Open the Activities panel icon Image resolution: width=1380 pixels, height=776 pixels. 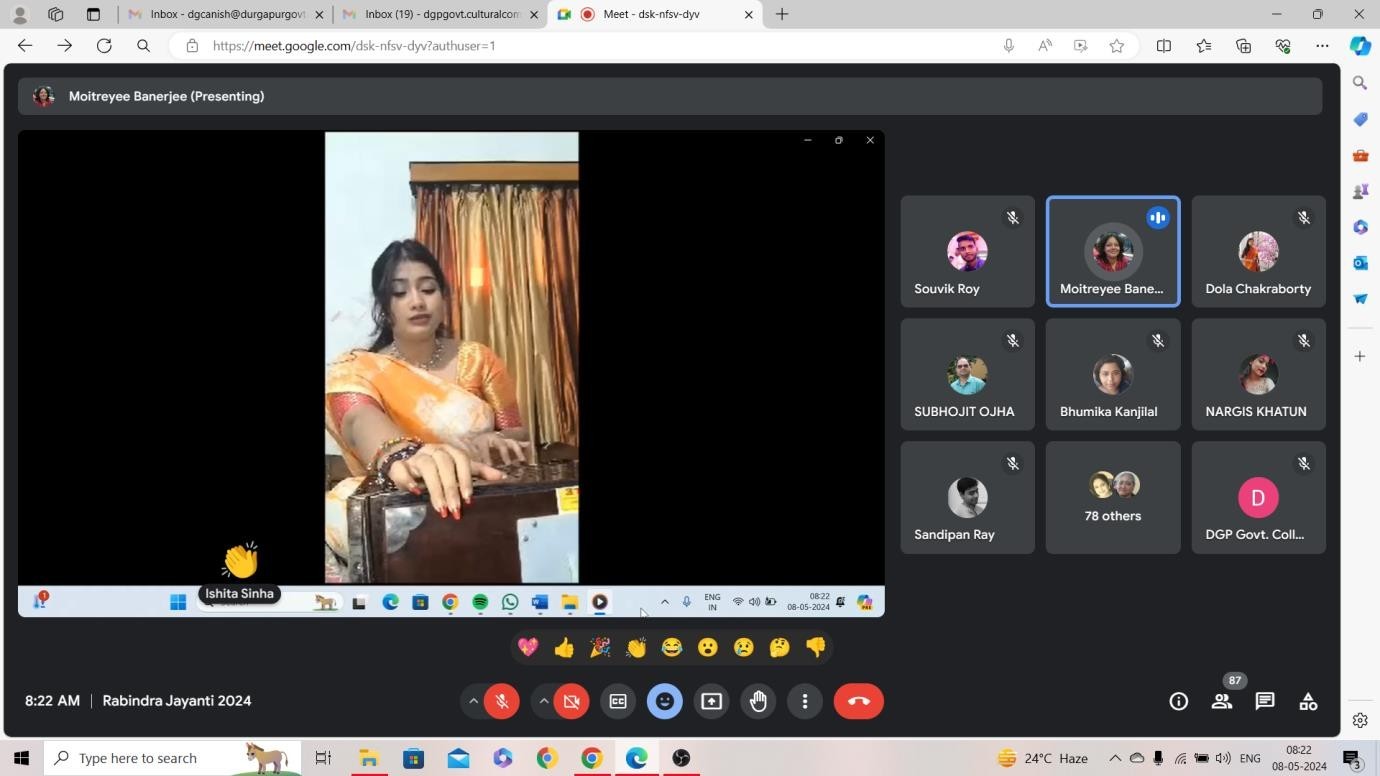1308,701
